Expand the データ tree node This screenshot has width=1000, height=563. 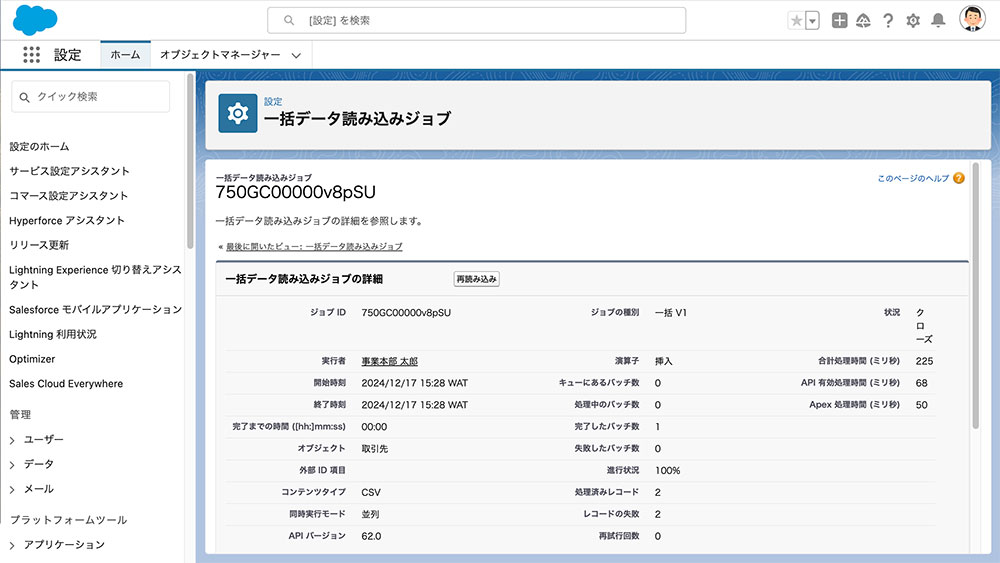(x=12, y=465)
